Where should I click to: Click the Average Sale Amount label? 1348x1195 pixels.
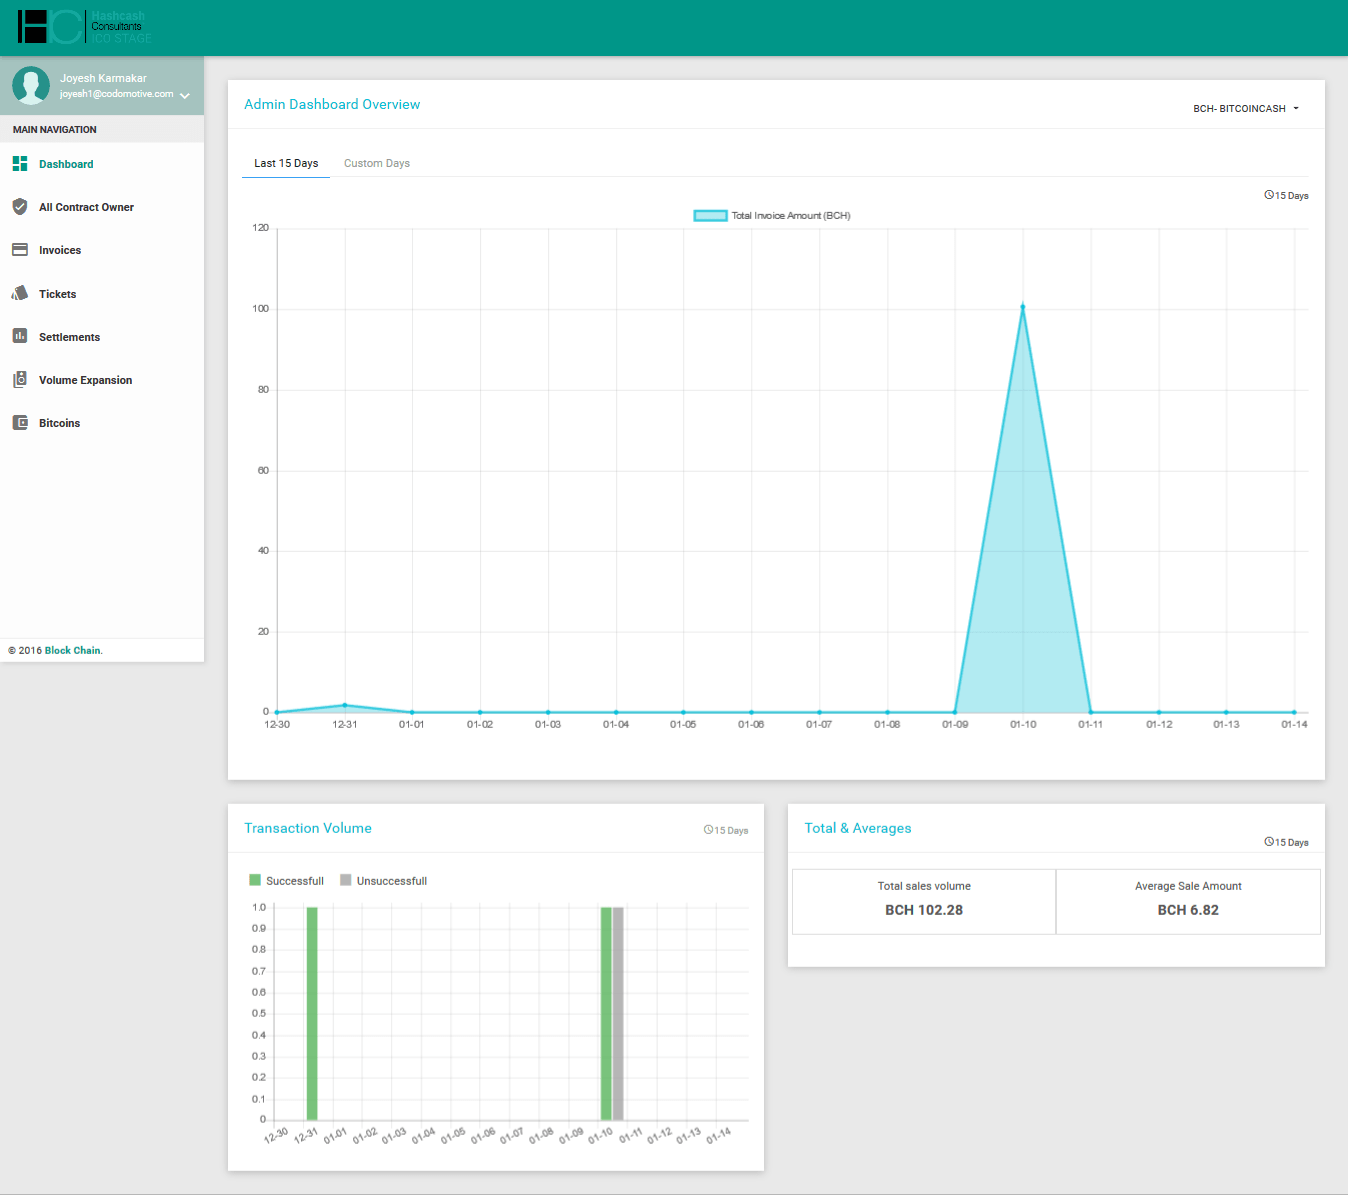(1188, 886)
